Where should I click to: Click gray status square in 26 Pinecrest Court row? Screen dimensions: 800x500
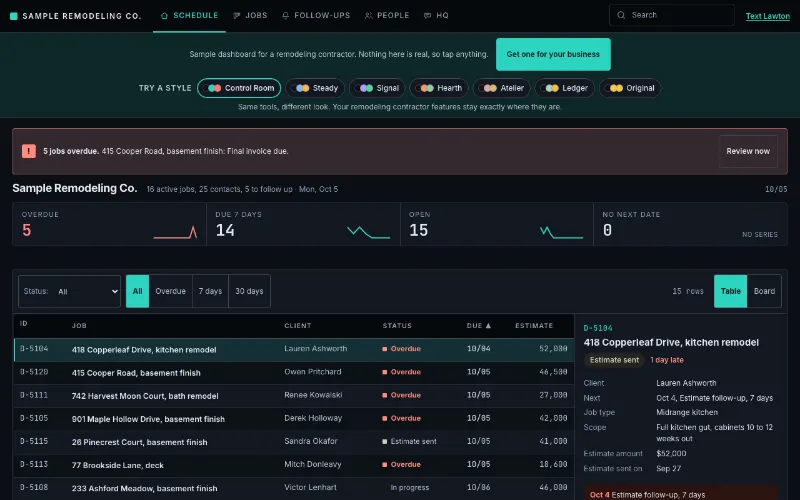tap(385, 441)
